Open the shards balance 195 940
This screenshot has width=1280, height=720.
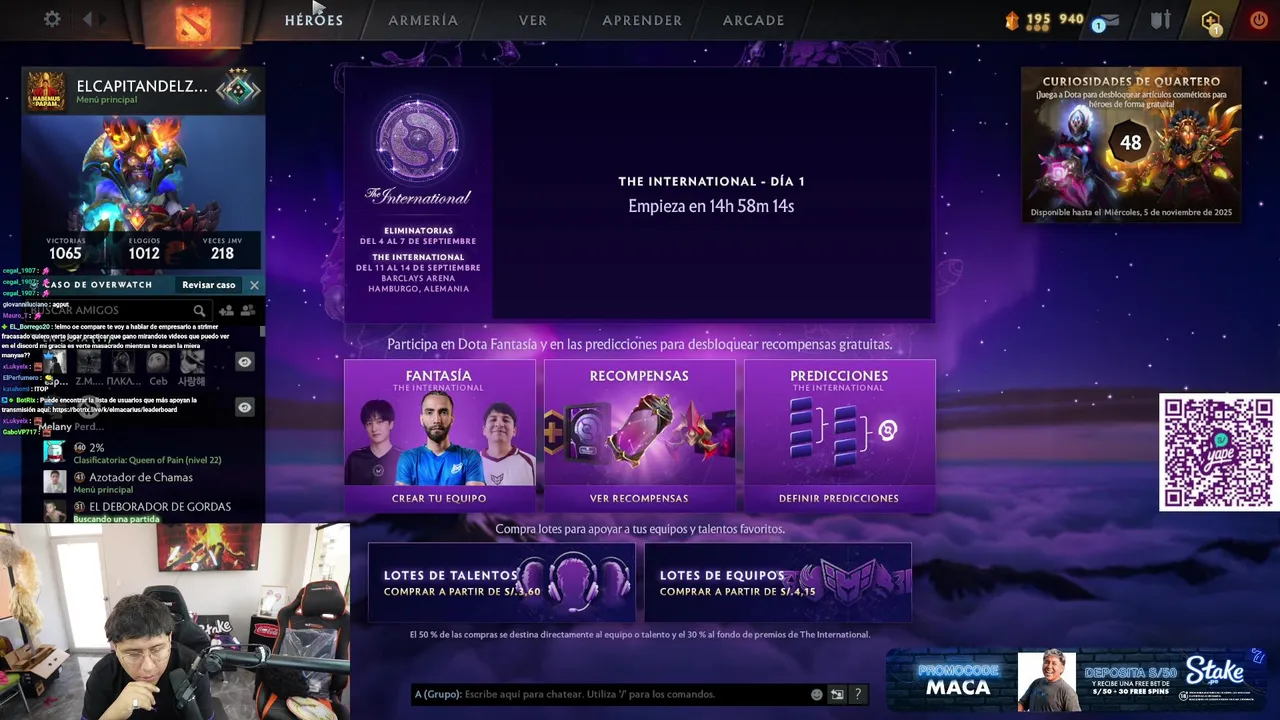[x=1045, y=19]
